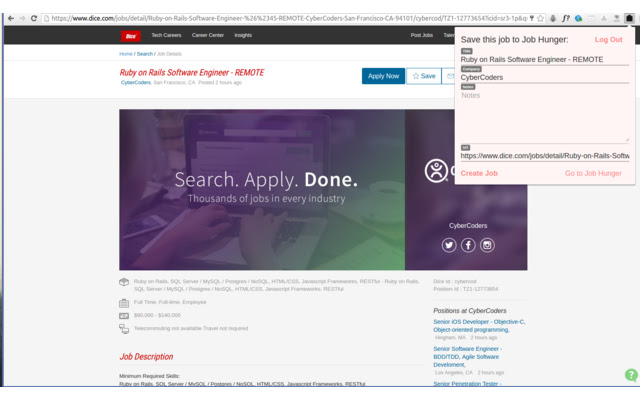The image size is (640, 400).
Task: Click the Ruby on Rails job title heading
Action: (192, 73)
